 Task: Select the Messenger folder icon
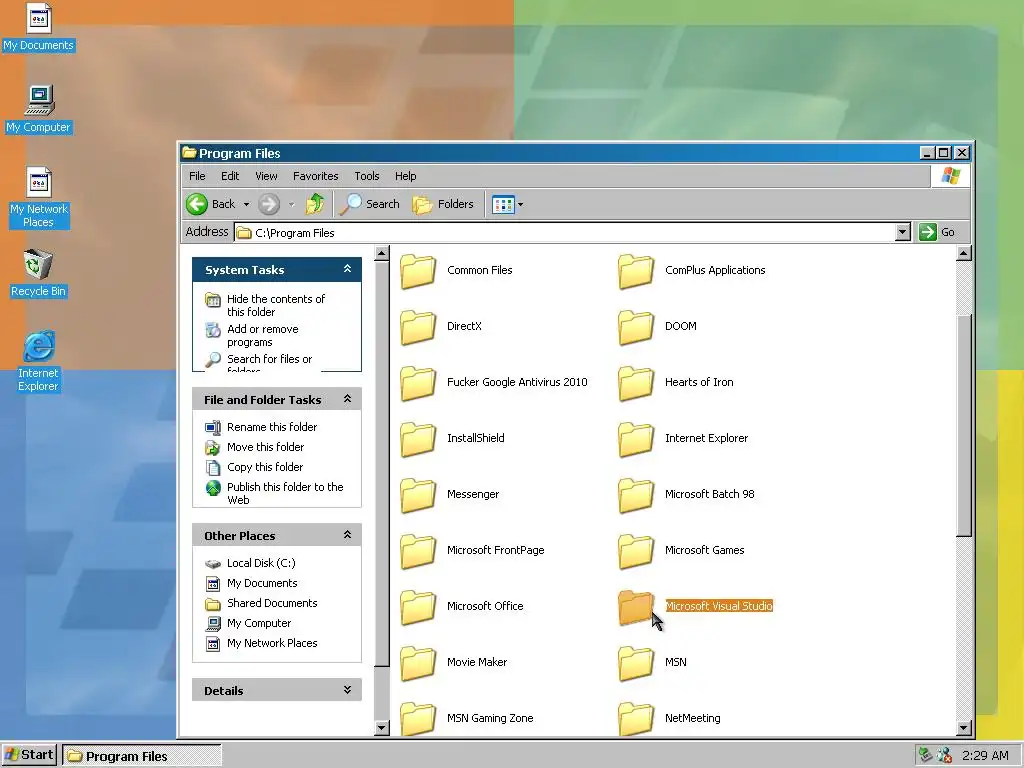point(418,495)
